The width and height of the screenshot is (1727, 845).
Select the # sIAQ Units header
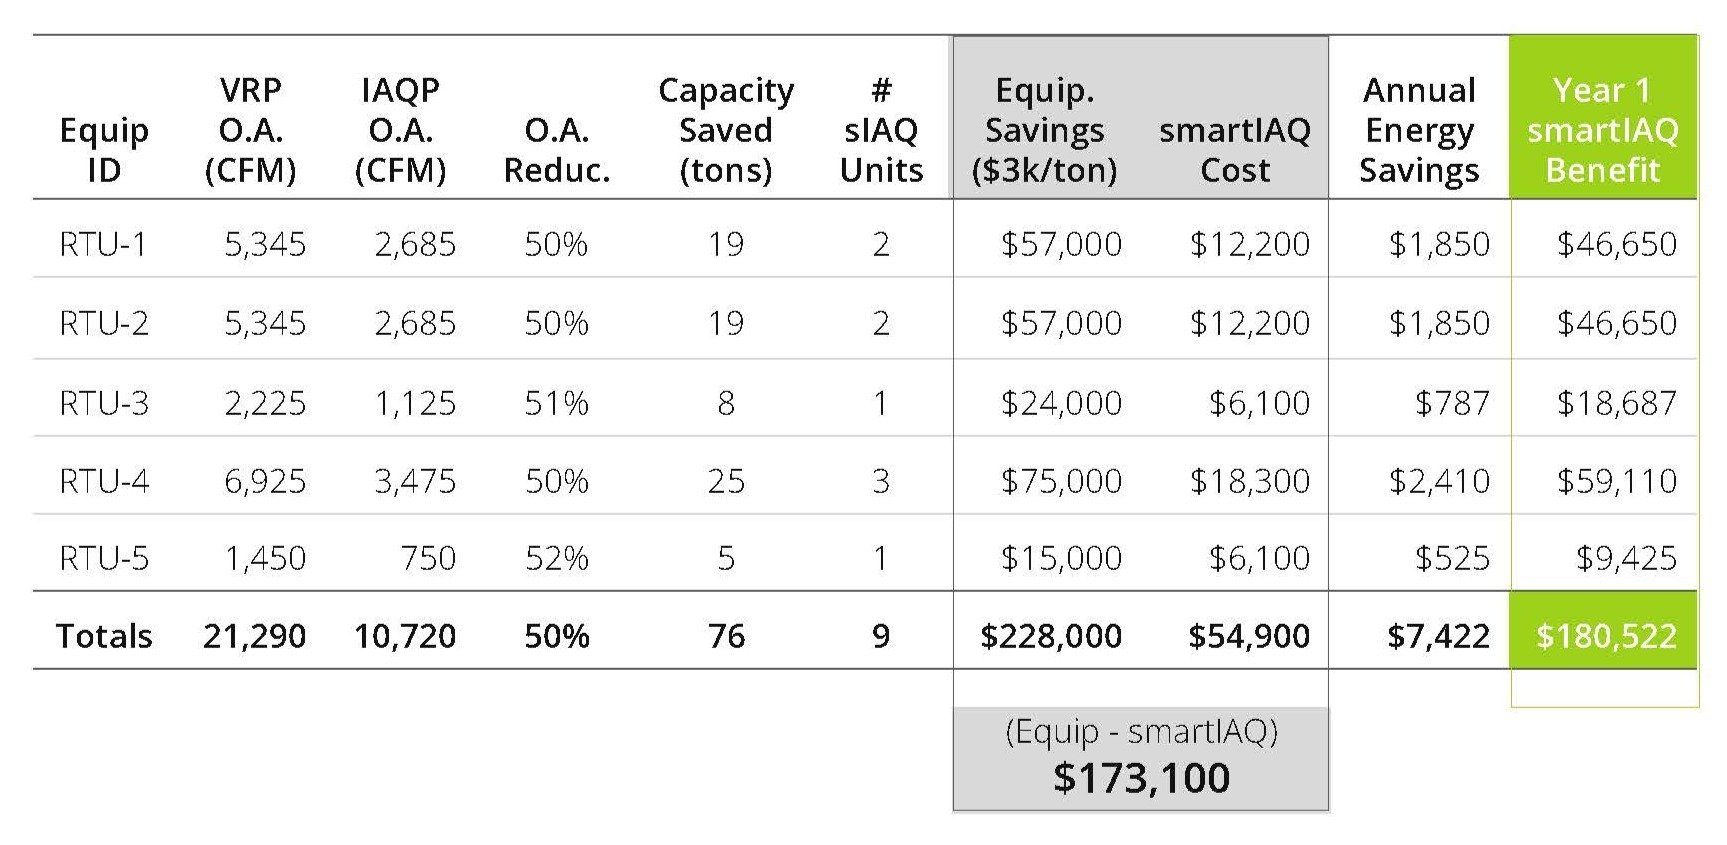[x=881, y=130]
